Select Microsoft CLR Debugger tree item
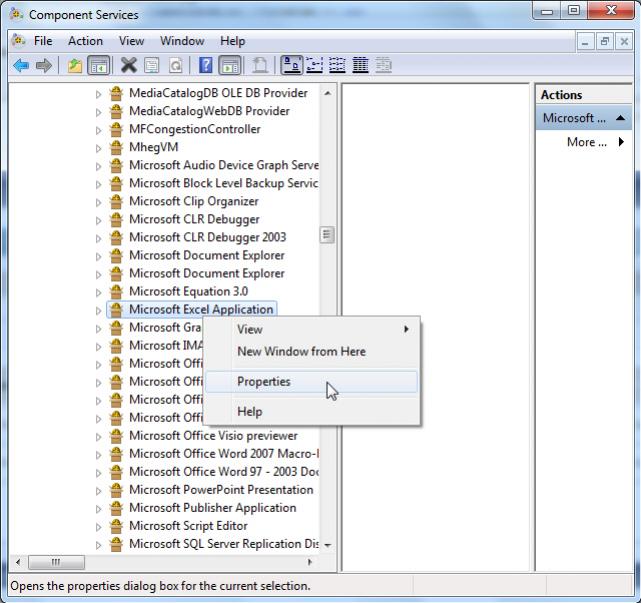The height and width of the screenshot is (603, 641). [x=194, y=220]
